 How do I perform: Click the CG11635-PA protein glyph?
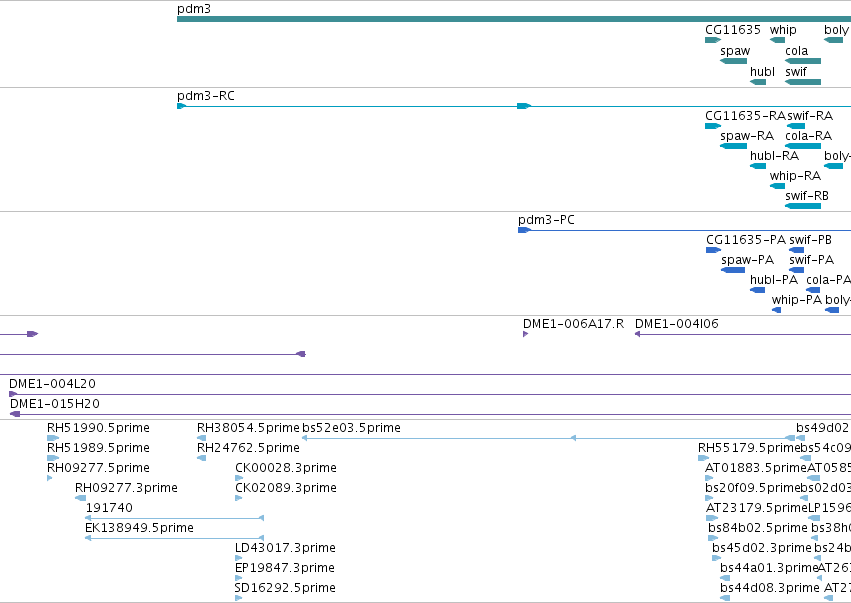(x=713, y=250)
